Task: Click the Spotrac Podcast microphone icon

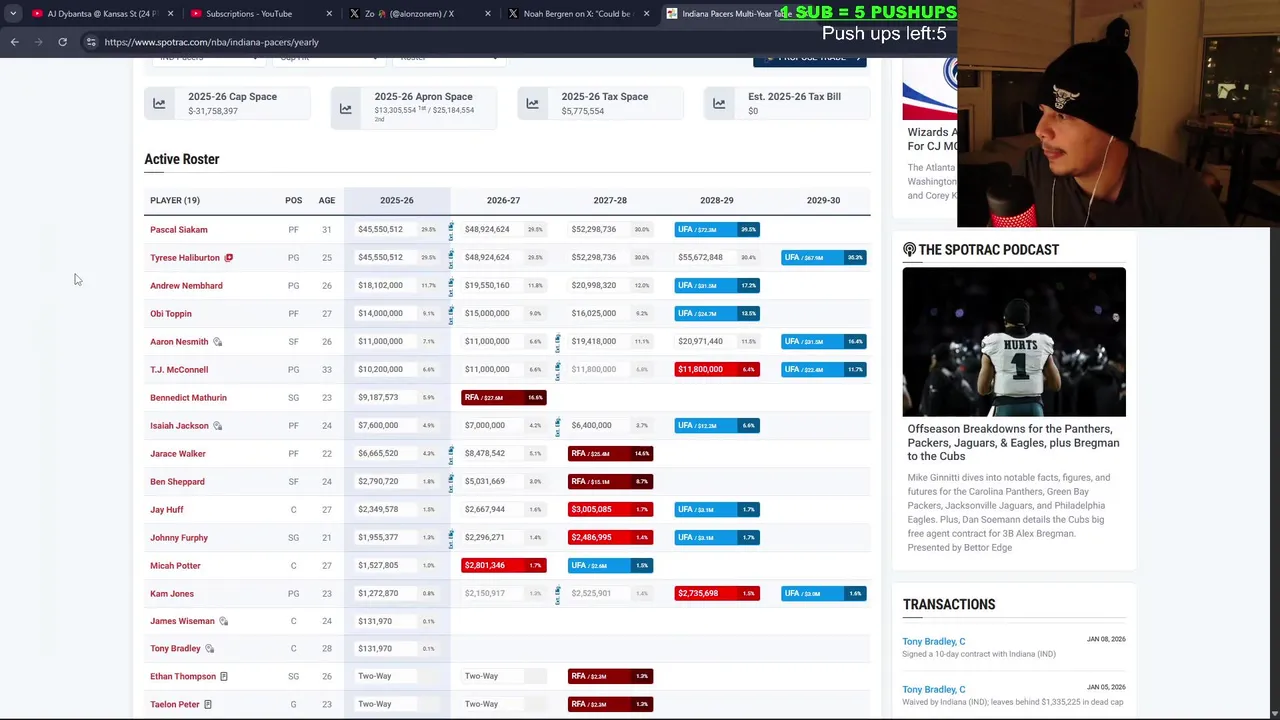Action: [909, 250]
